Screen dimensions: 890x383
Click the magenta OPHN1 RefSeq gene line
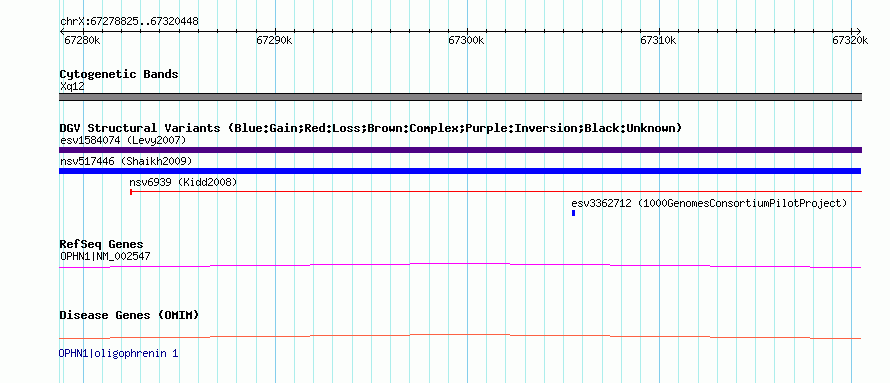(x=460, y=265)
